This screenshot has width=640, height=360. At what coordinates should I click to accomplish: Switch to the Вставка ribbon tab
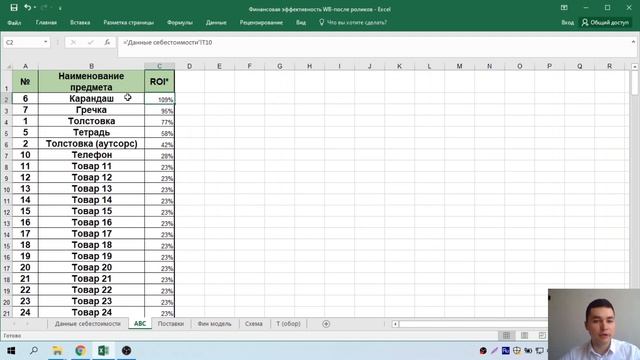80,23
